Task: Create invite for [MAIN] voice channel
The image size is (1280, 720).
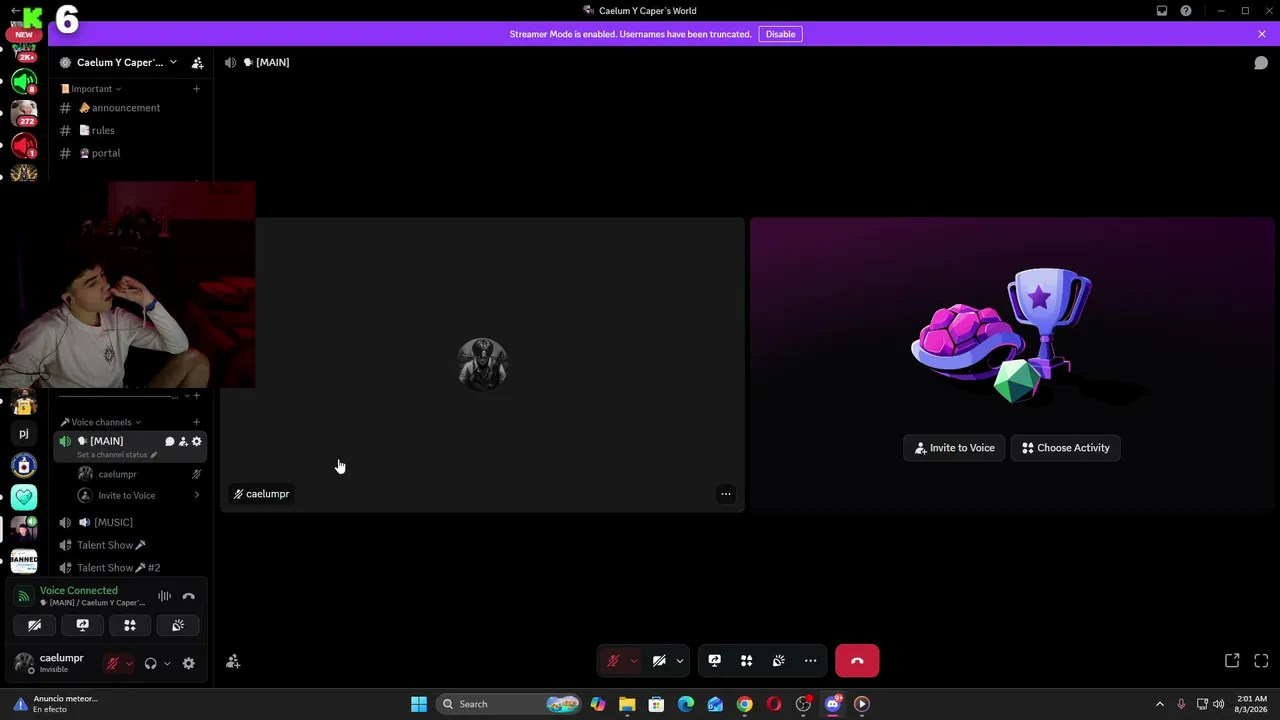Action: (183, 441)
